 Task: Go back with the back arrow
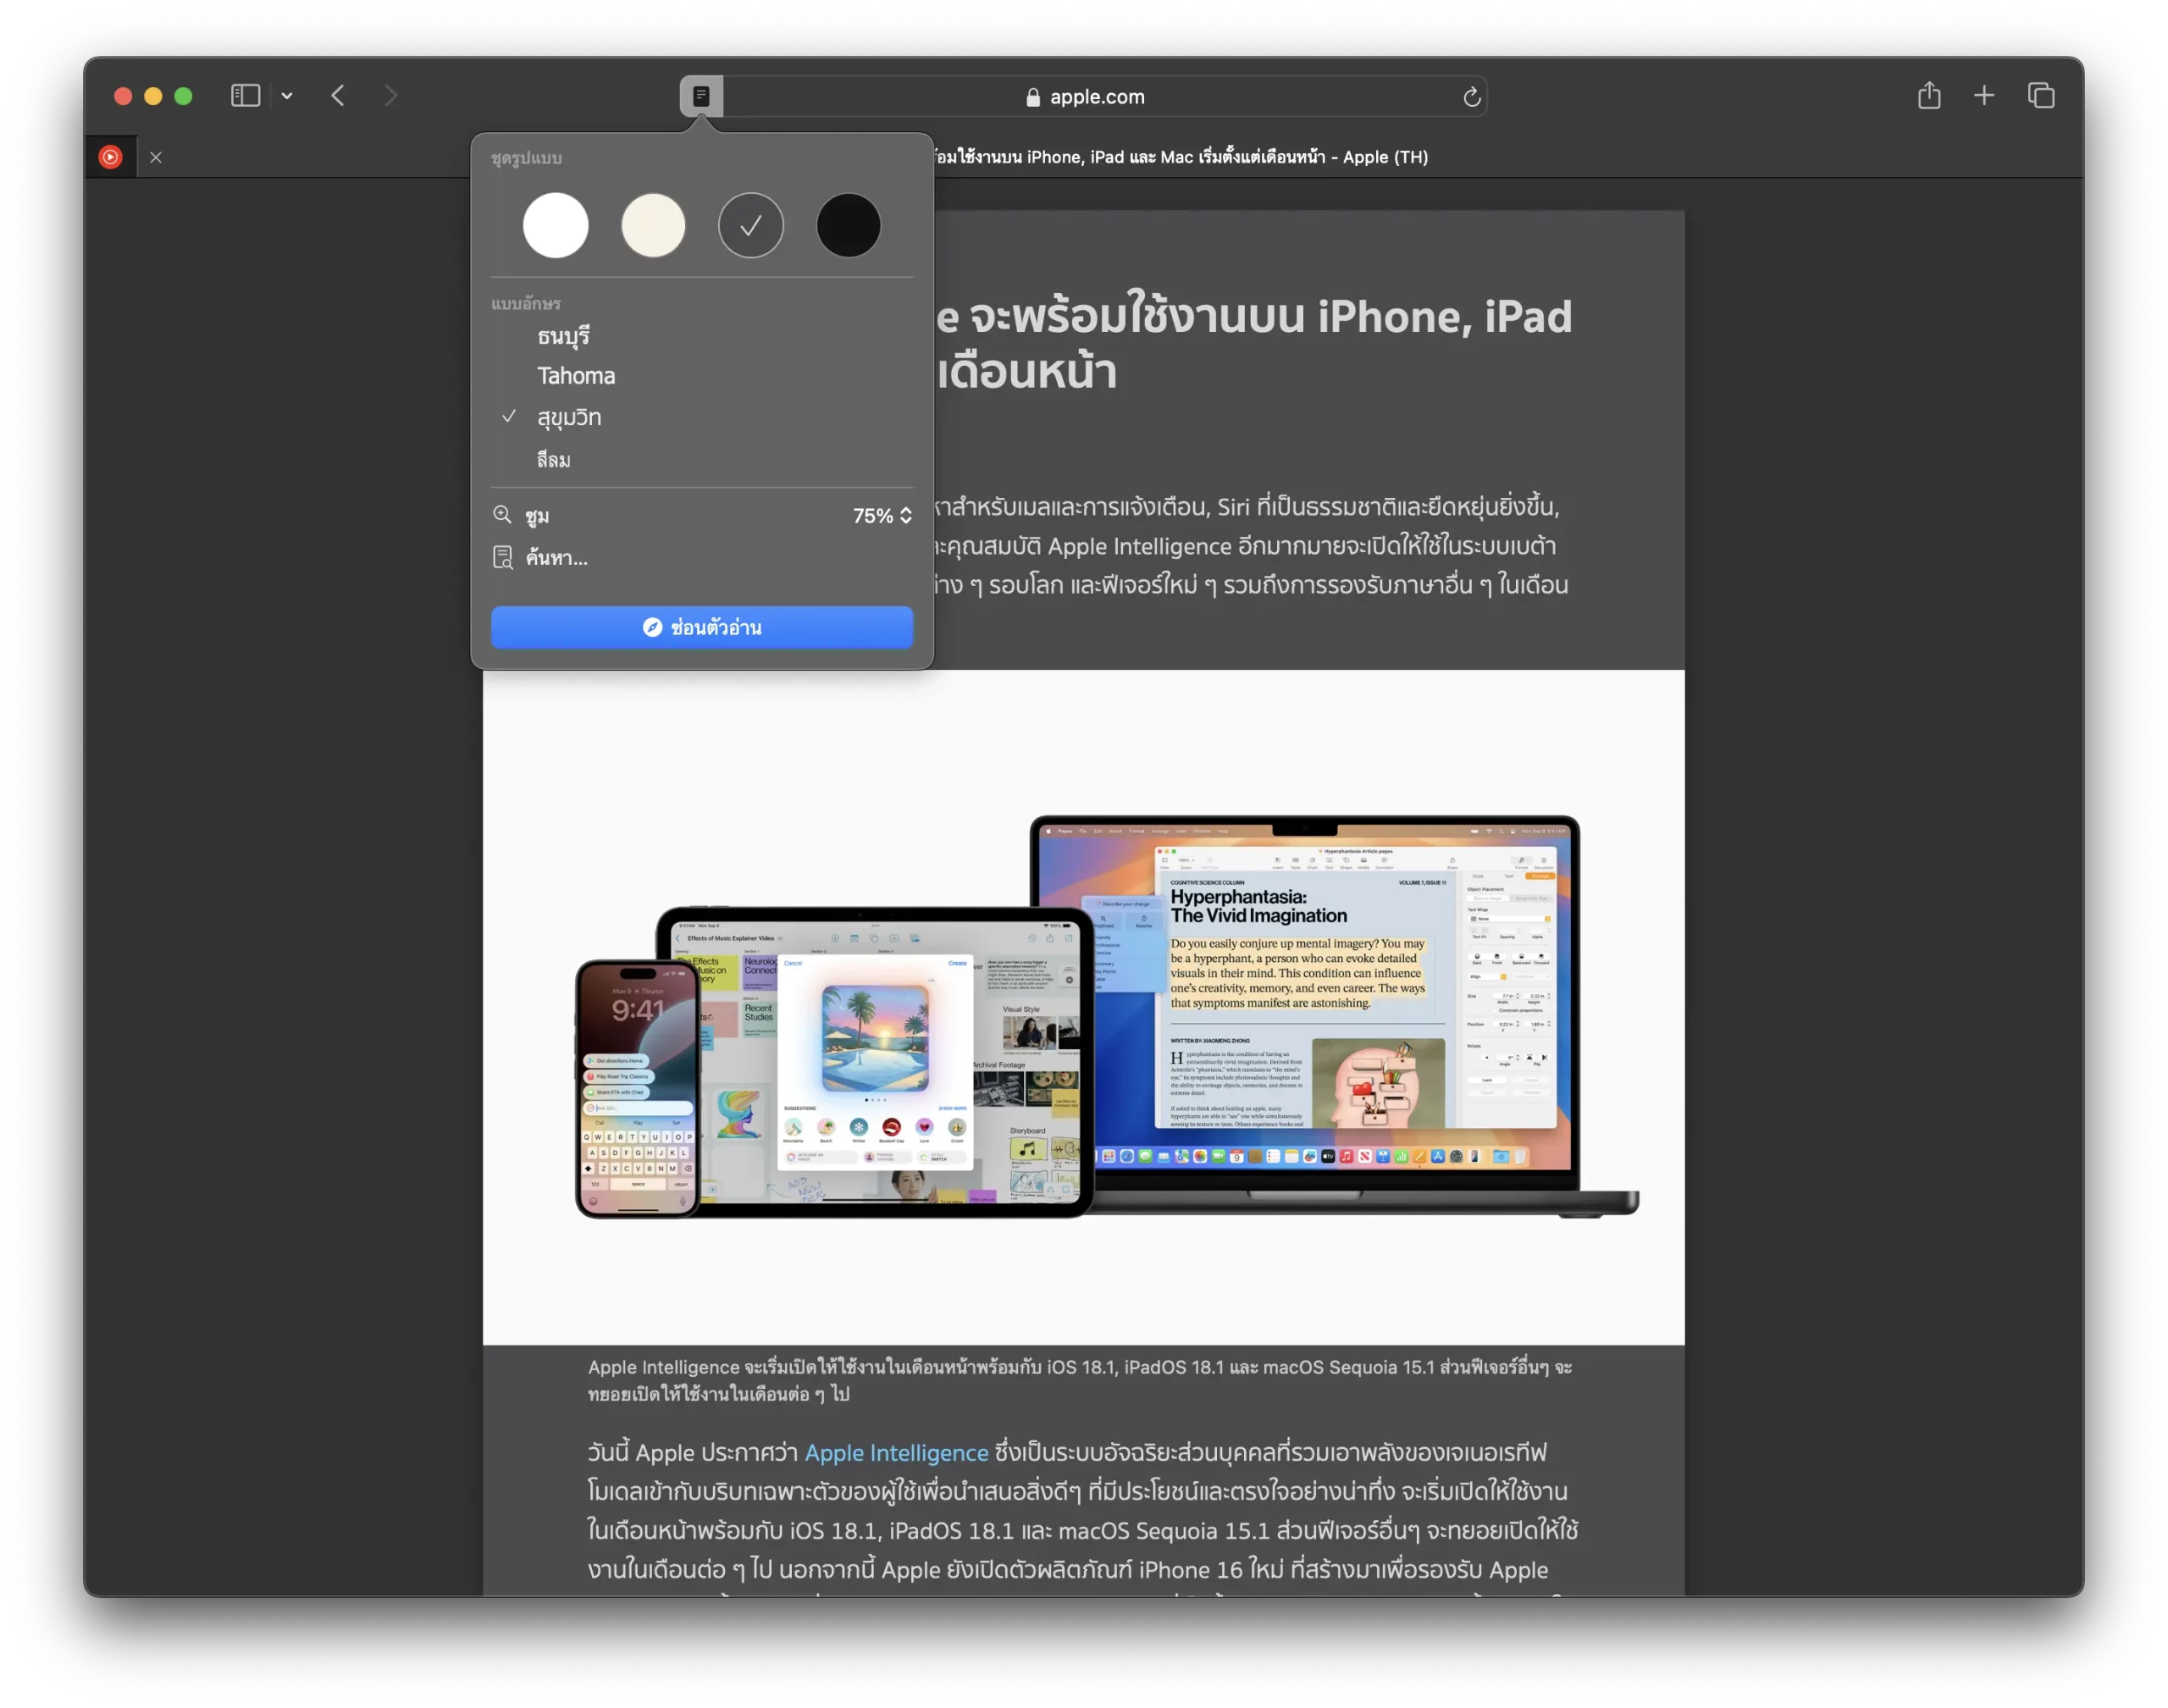tap(338, 96)
